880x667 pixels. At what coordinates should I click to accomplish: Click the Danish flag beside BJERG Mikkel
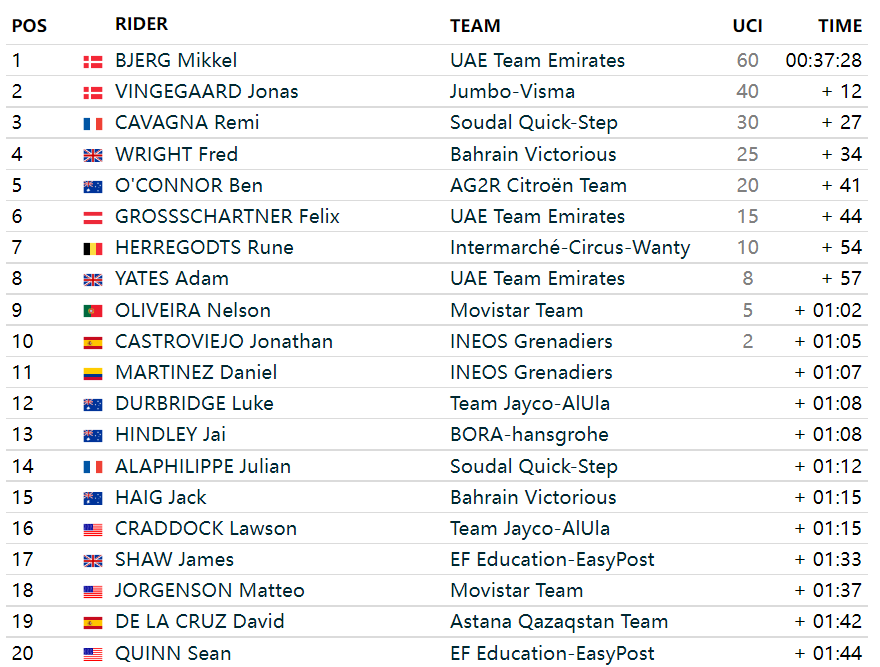pos(93,62)
